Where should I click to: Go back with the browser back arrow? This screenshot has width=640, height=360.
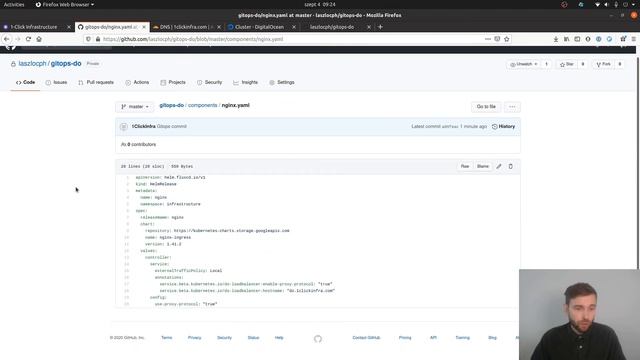7,39
